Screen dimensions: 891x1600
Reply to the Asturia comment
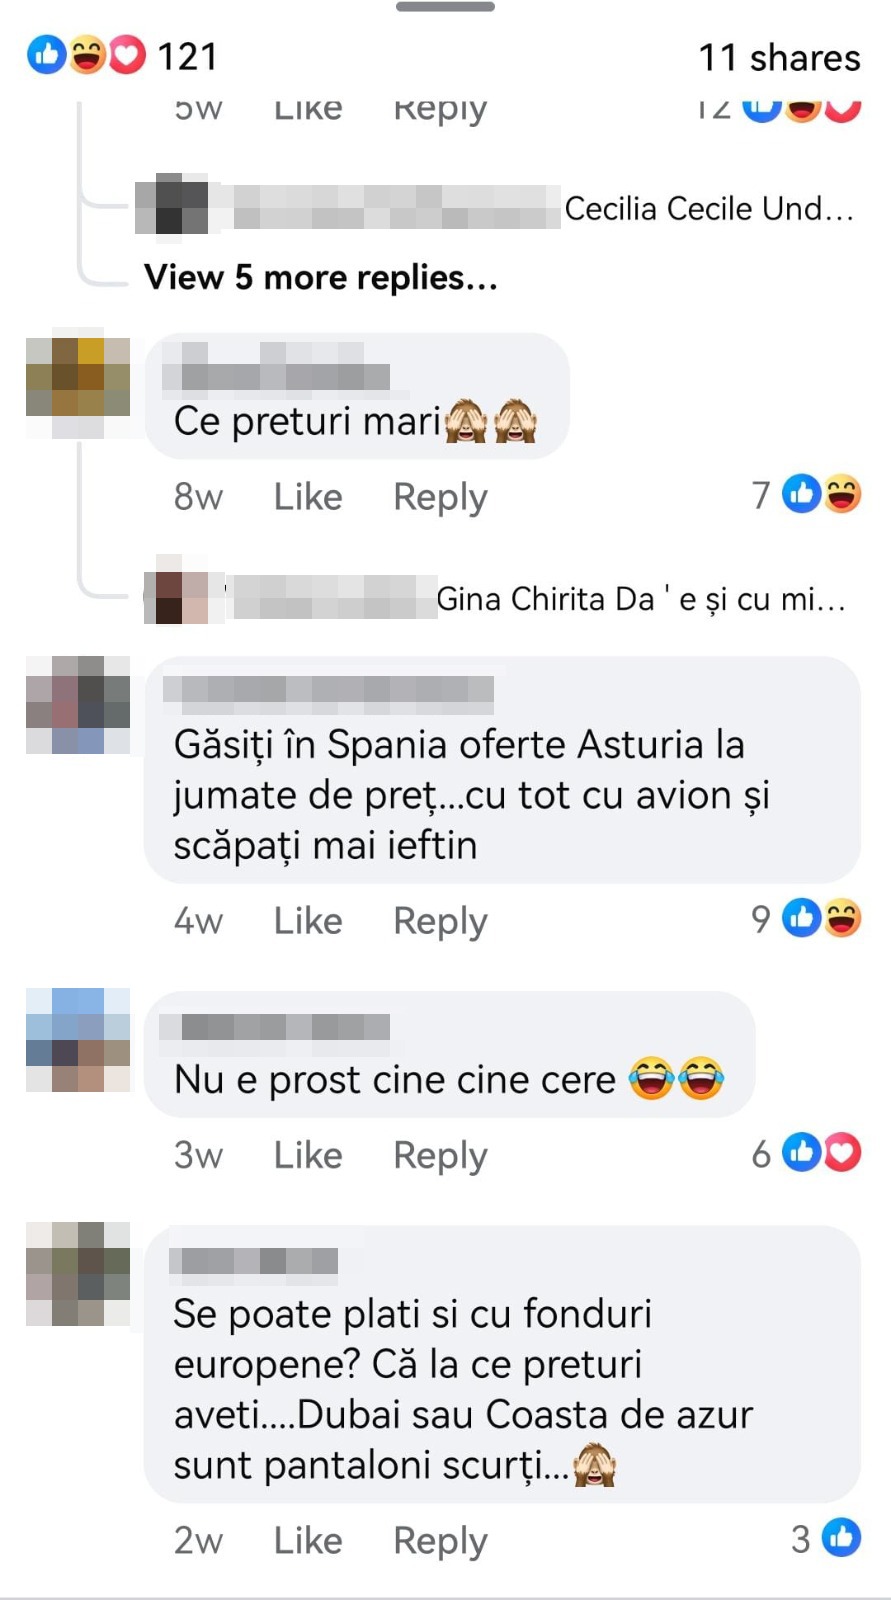click(440, 921)
